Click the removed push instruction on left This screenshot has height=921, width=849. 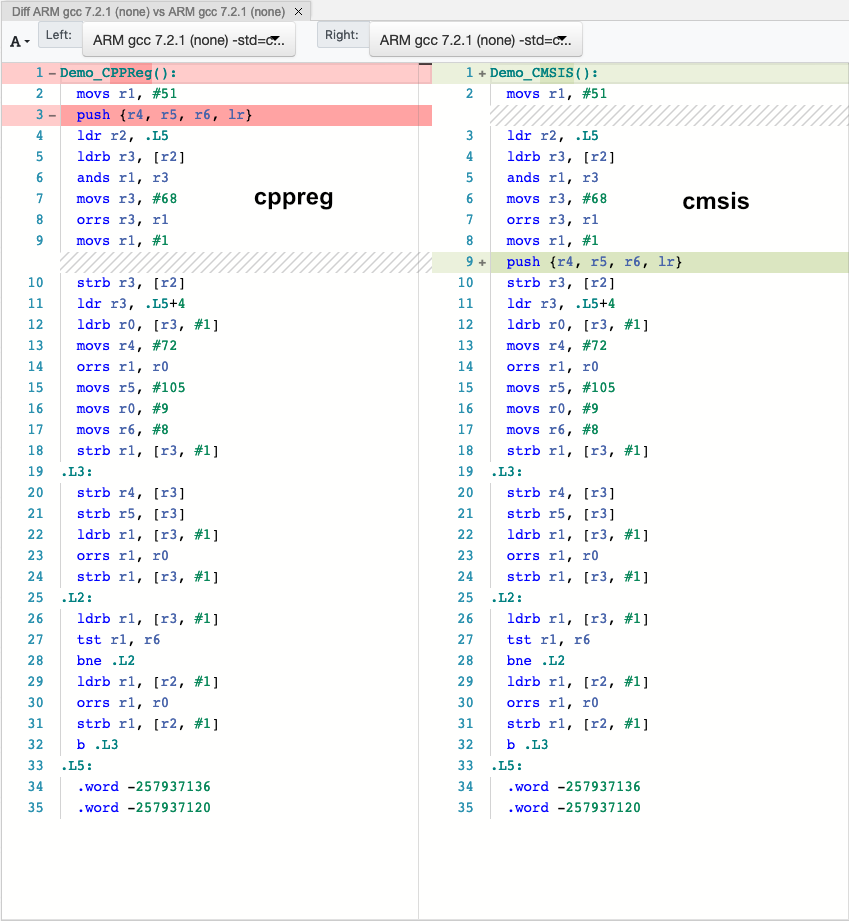click(x=164, y=115)
